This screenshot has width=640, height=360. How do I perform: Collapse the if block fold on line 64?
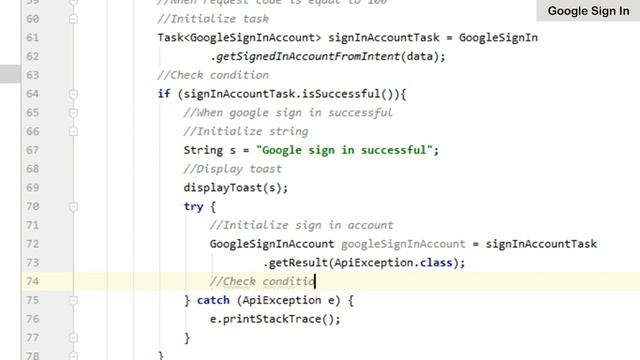click(73, 94)
